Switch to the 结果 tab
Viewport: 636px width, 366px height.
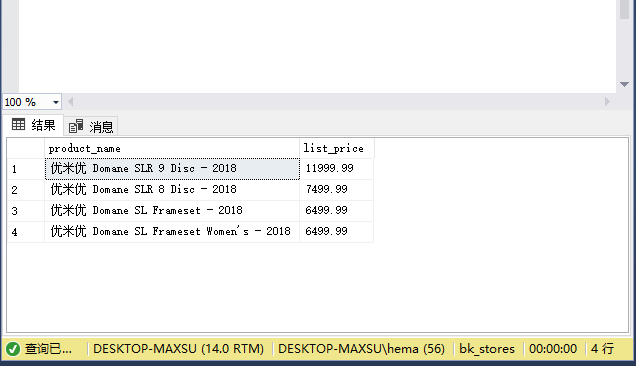click(33, 125)
